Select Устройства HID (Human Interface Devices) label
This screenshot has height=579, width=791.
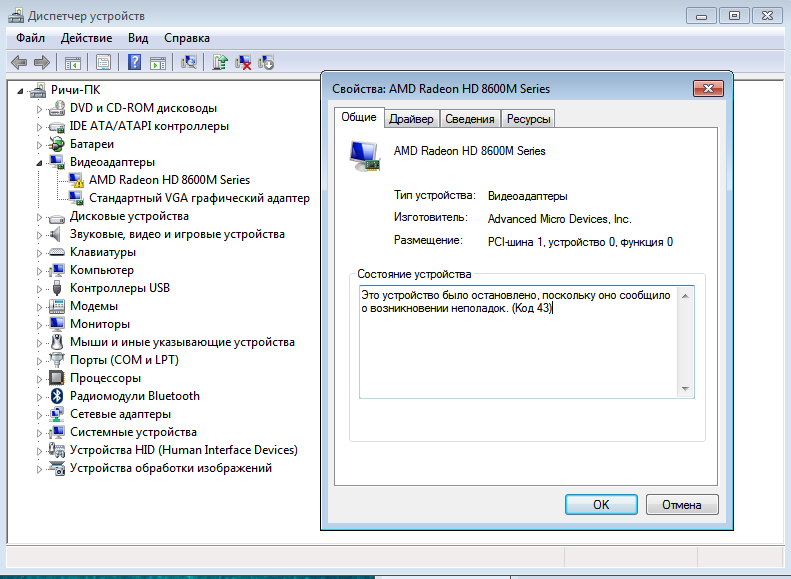(x=184, y=450)
